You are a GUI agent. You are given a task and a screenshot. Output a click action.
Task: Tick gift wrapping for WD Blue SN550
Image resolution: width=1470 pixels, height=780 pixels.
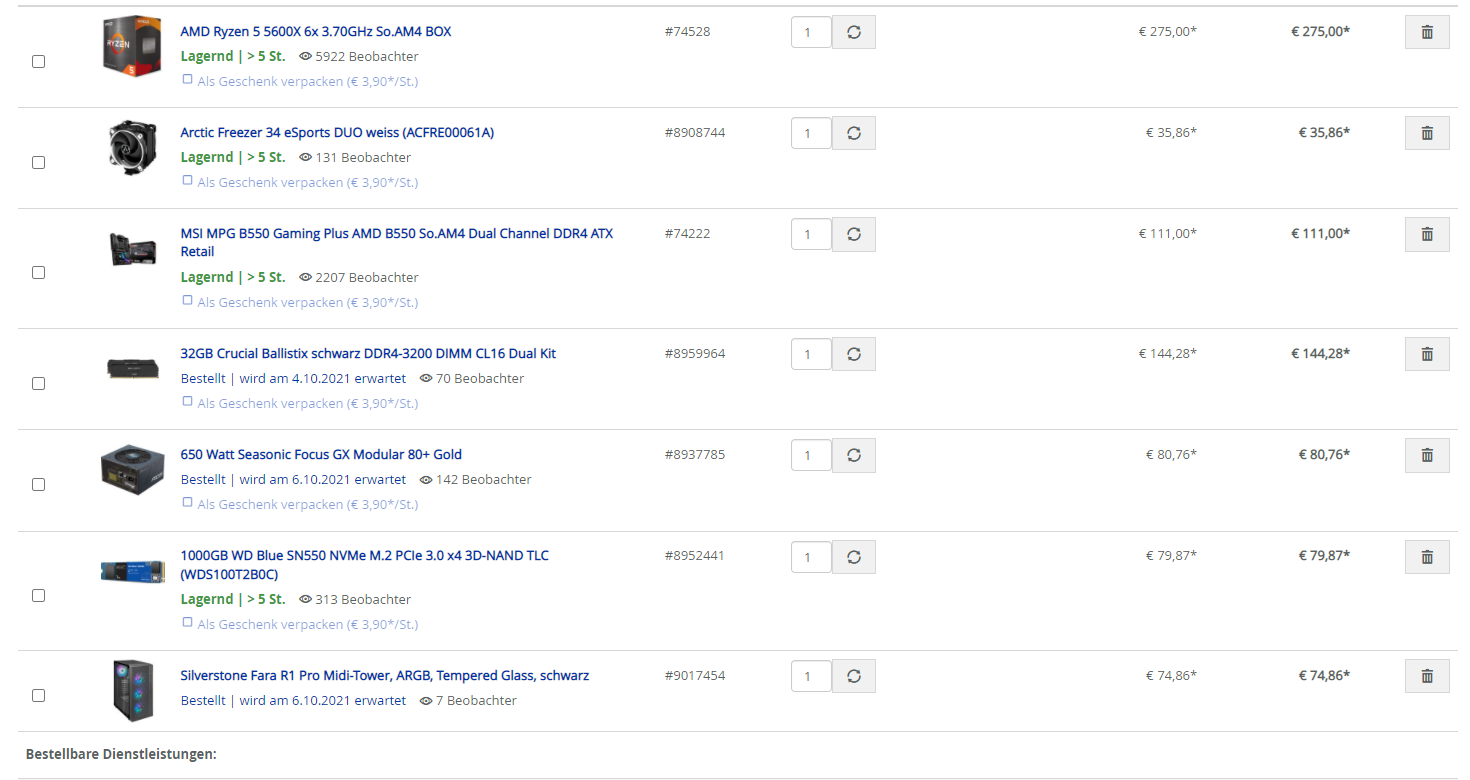[x=187, y=622]
